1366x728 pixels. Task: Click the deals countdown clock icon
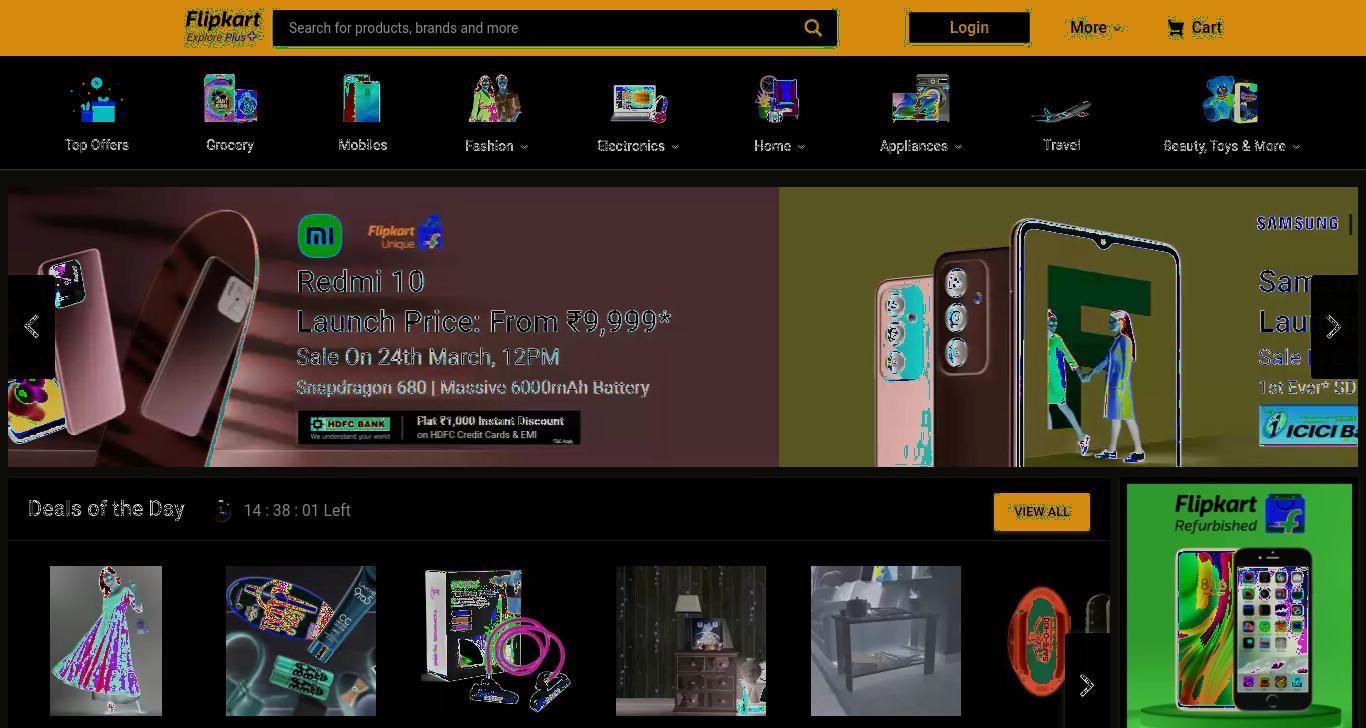(222, 510)
